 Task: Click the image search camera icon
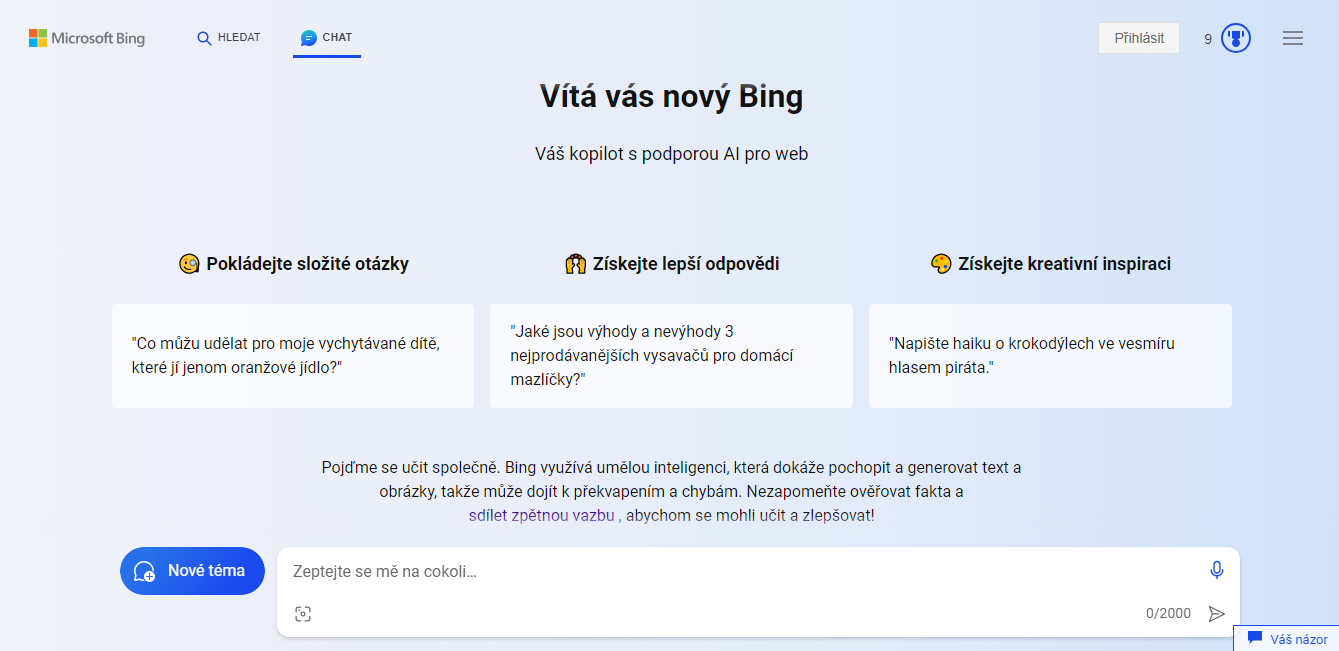[x=303, y=614]
